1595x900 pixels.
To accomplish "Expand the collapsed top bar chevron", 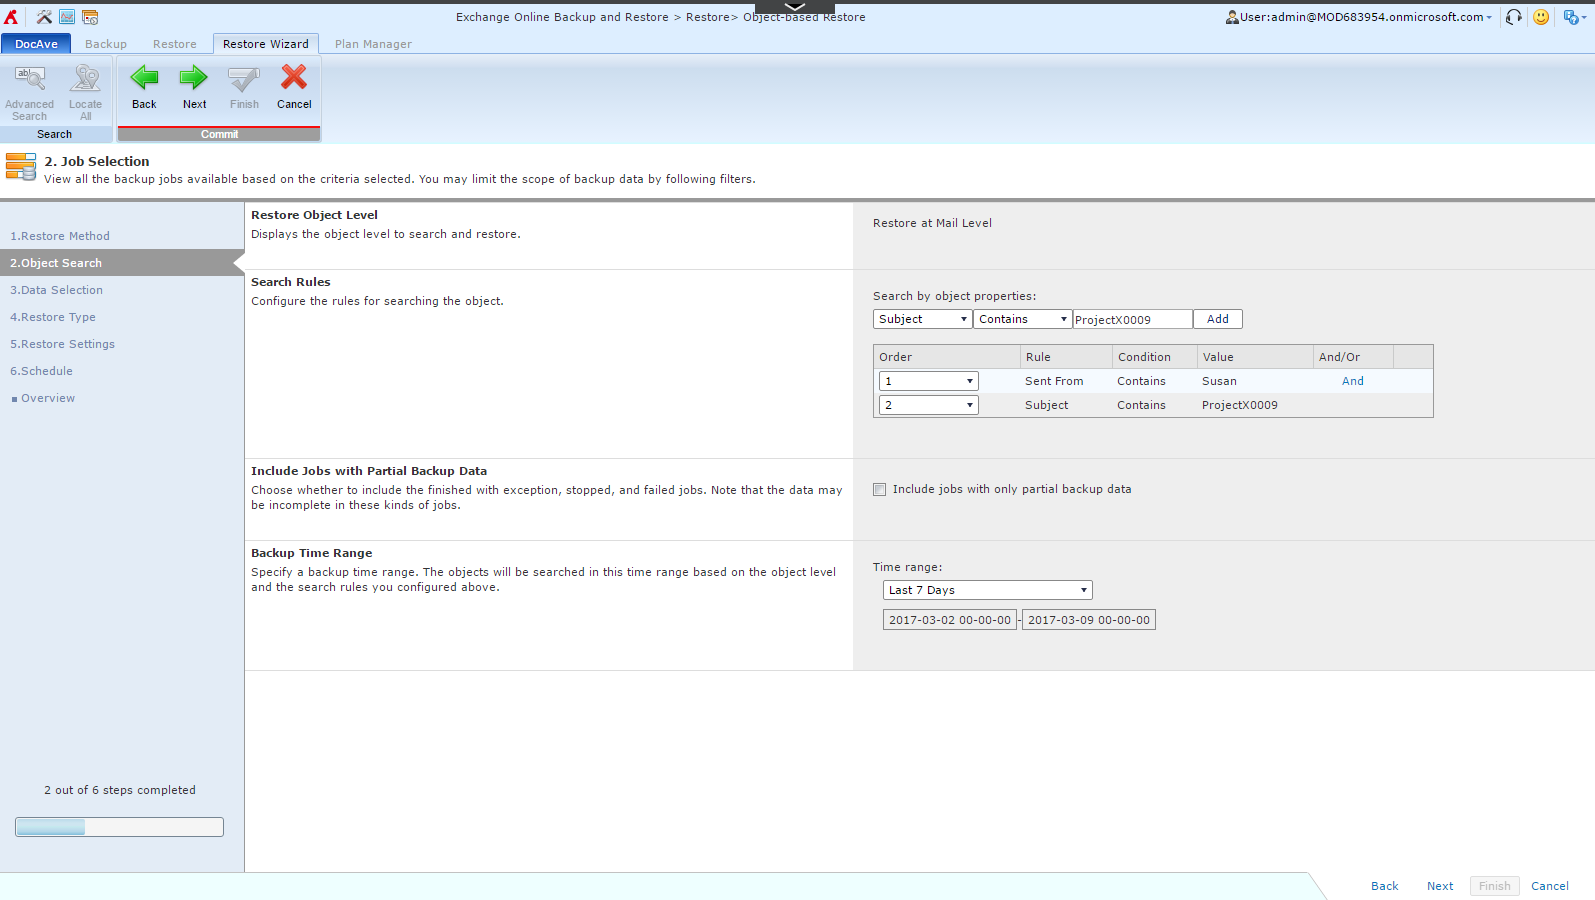I will 795,6.
